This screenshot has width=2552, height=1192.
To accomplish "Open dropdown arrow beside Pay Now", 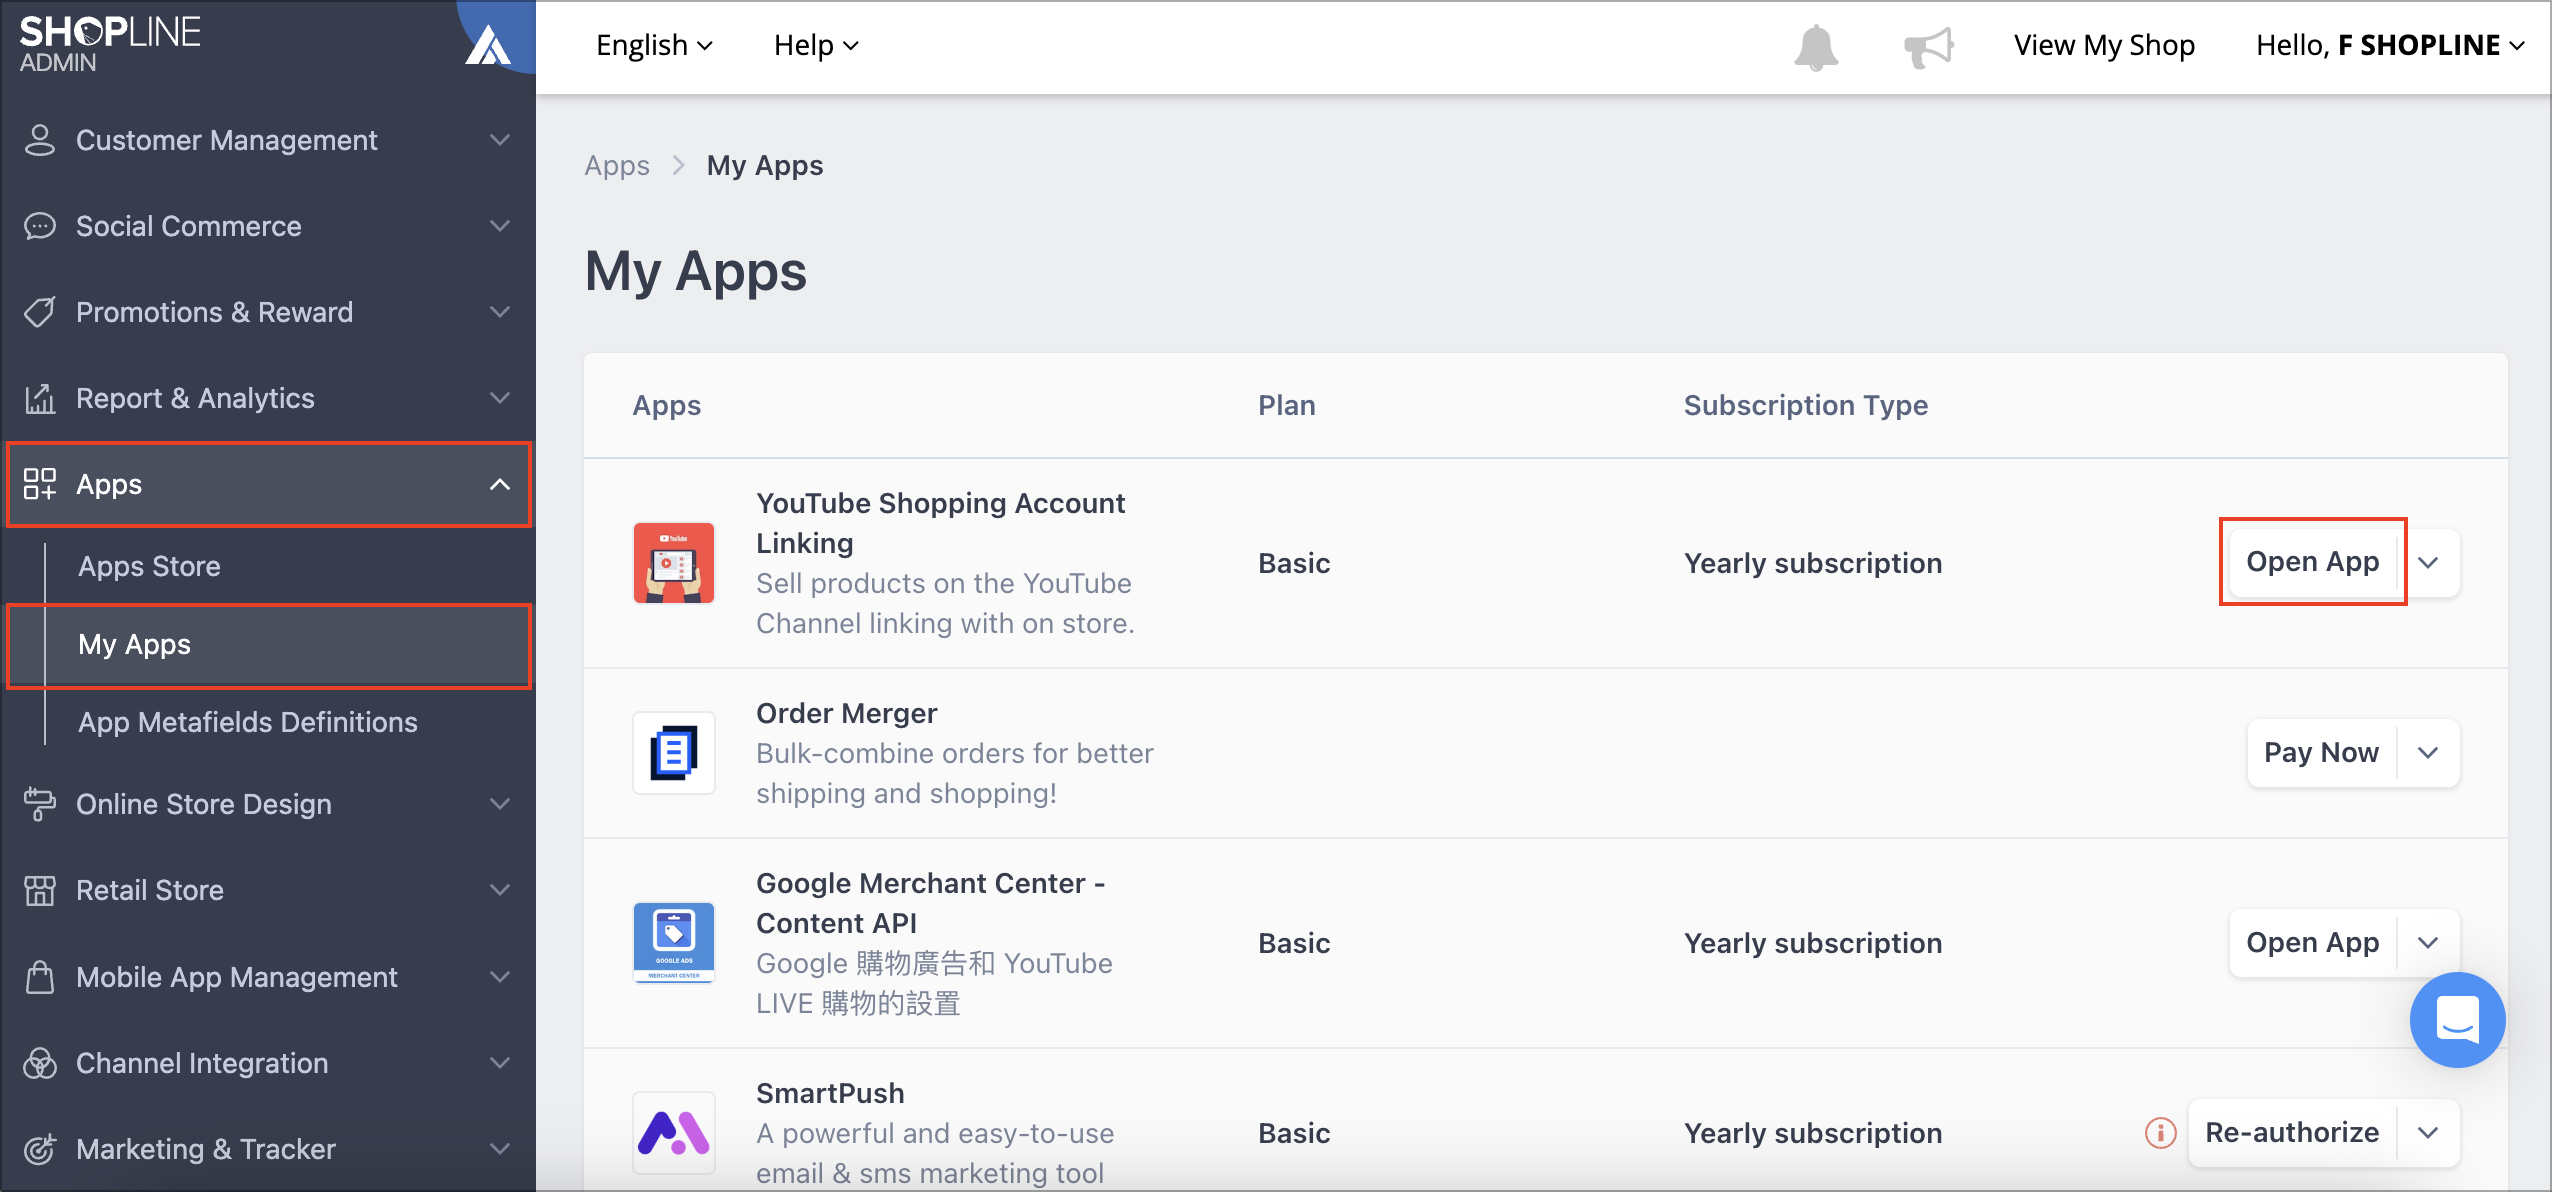I will click(2428, 753).
